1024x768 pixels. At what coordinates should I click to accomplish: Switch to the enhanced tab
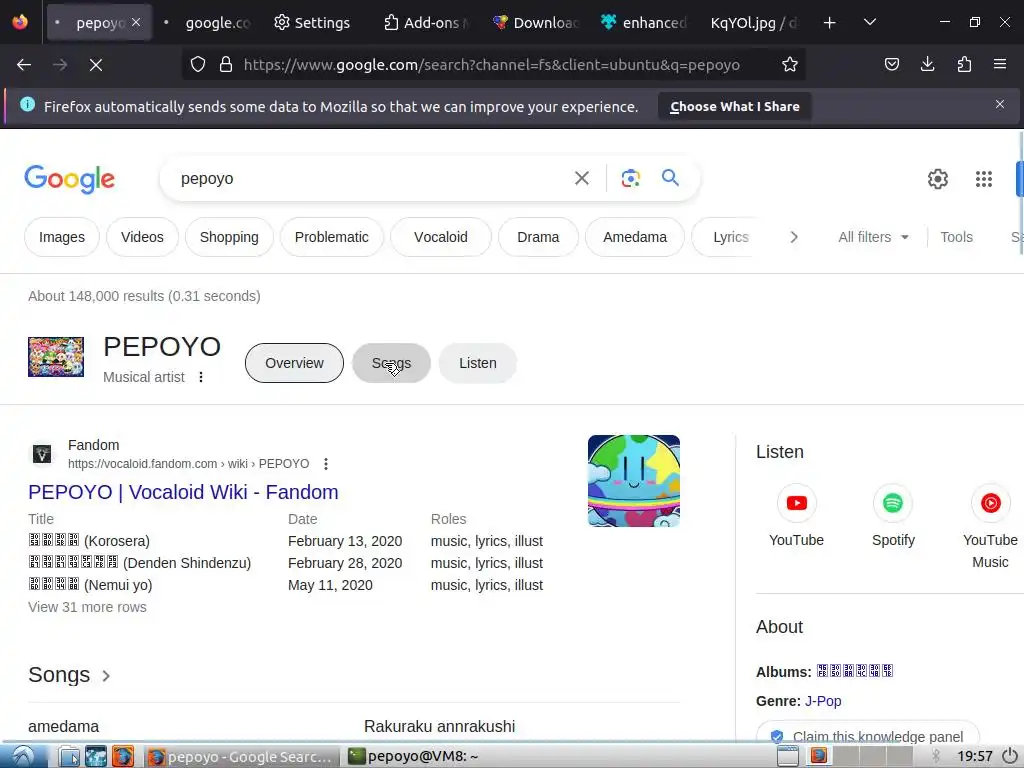click(x=645, y=23)
